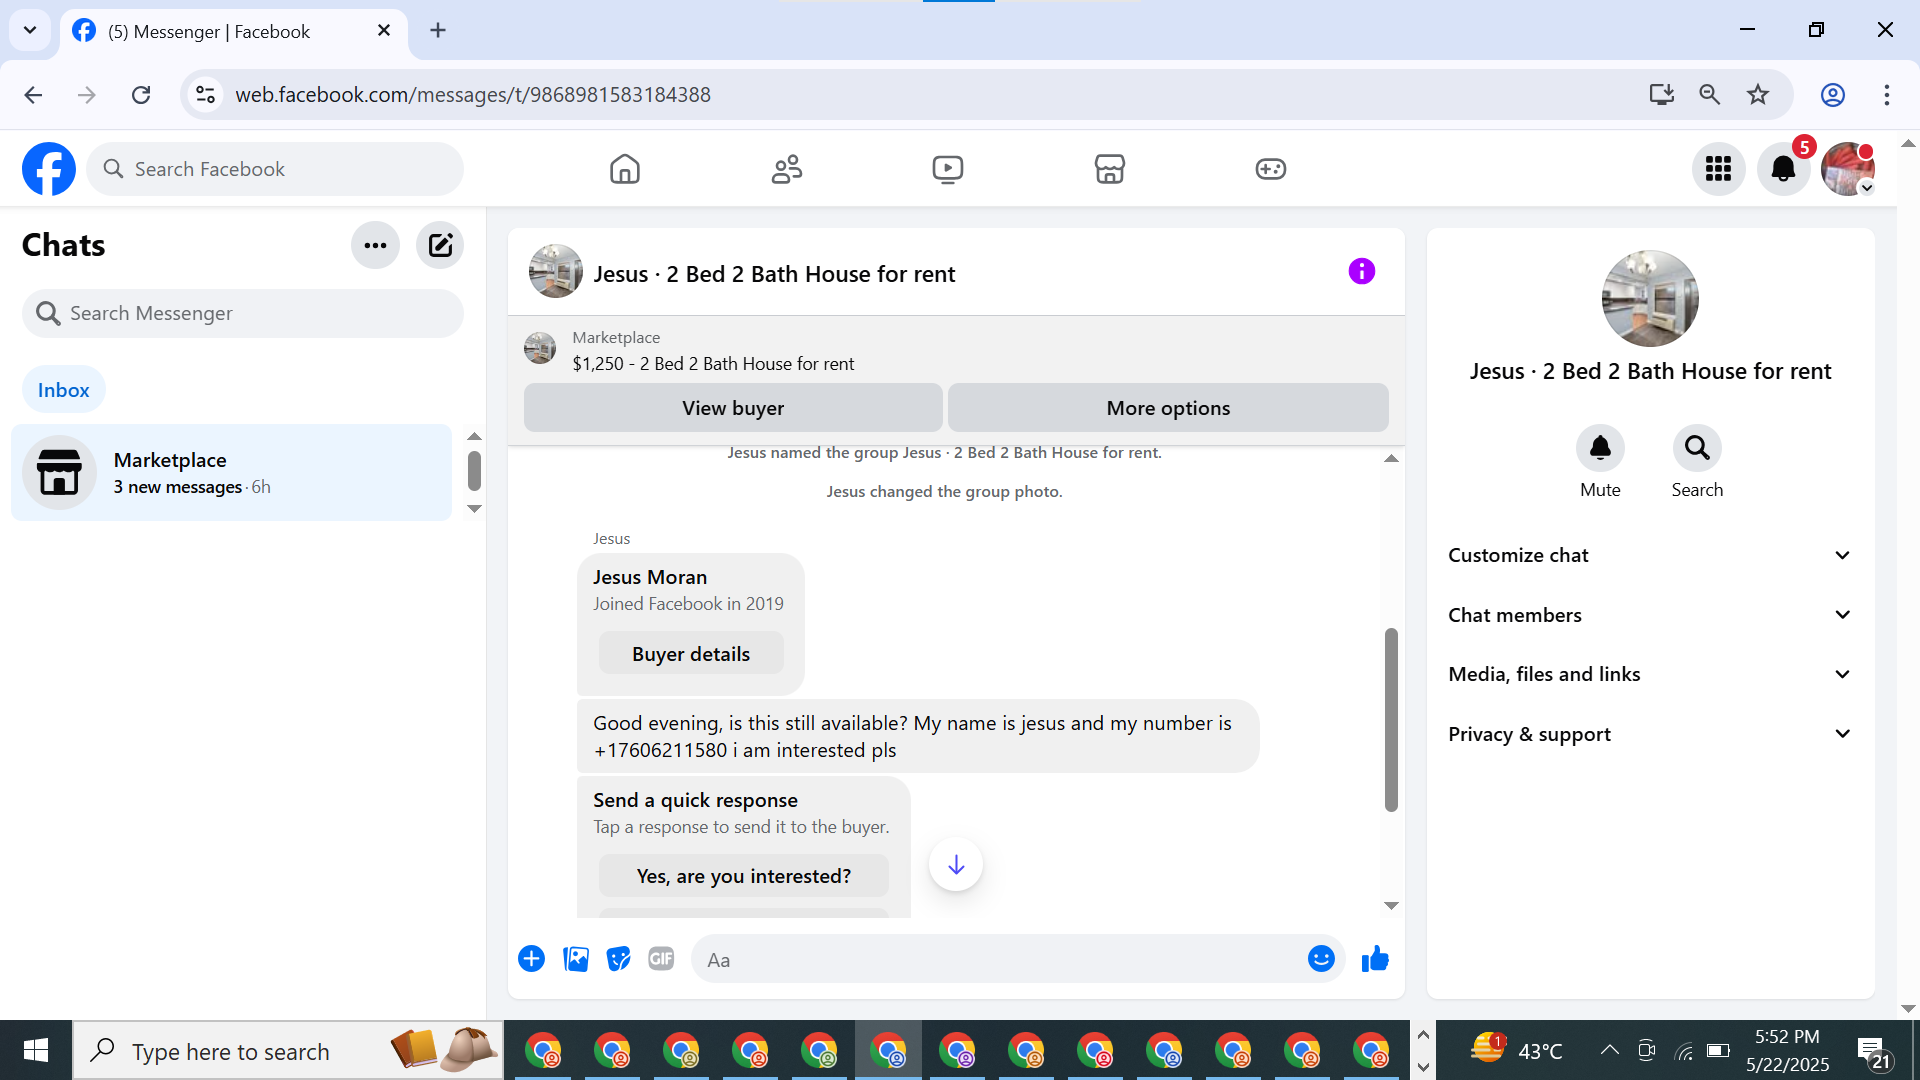This screenshot has width=1920, height=1080.
Task: Bookmark this tab with star icon
Action: pos(1758,95)
